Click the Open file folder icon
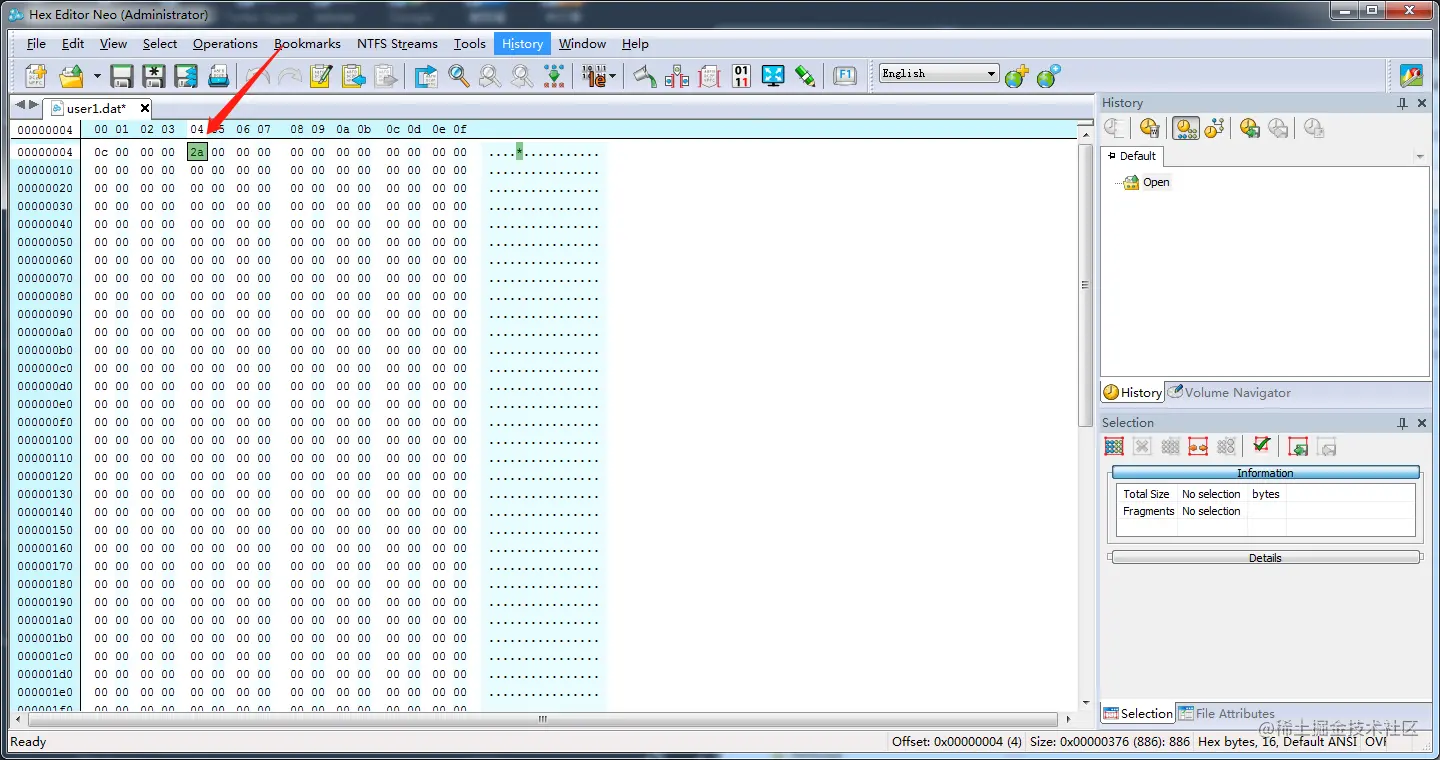This screenshot has width=1440, height=760. (72, 76)
